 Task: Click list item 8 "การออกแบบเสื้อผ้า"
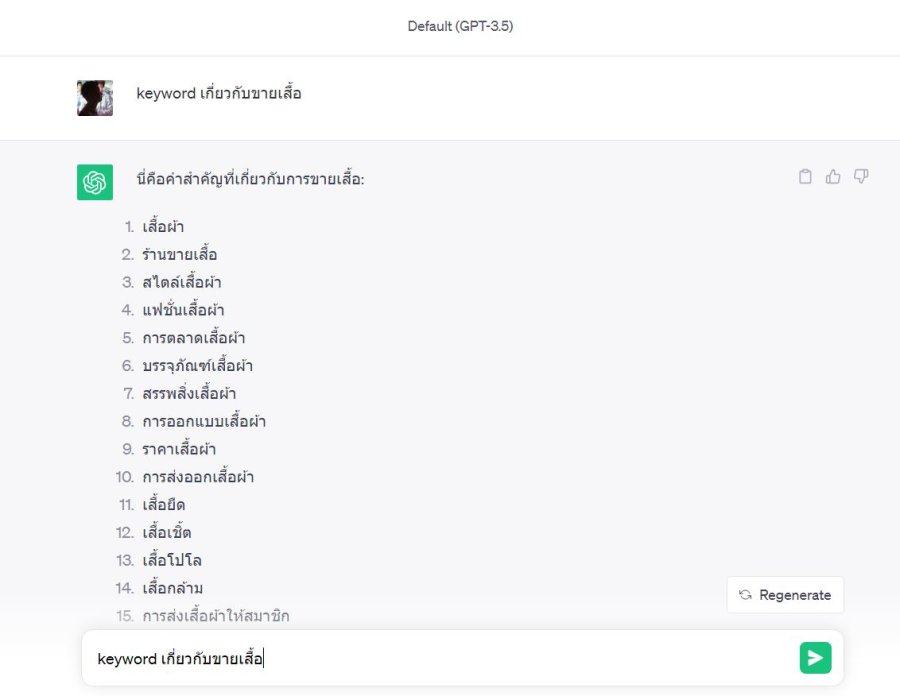[x=203, y=421]
